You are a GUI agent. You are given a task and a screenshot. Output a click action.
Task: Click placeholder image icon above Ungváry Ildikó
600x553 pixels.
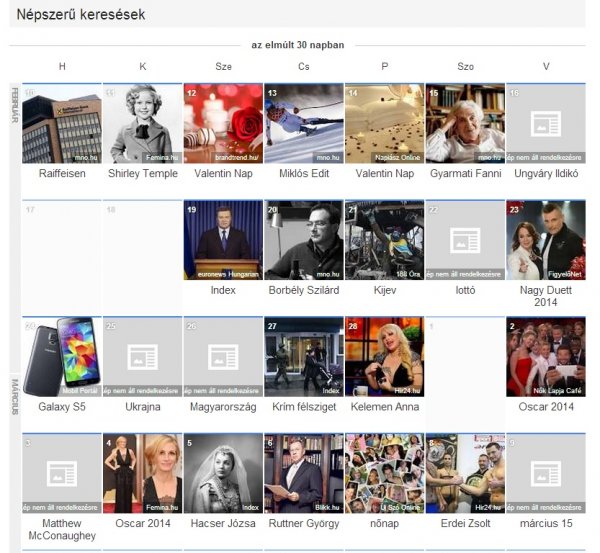coord(545,123)
